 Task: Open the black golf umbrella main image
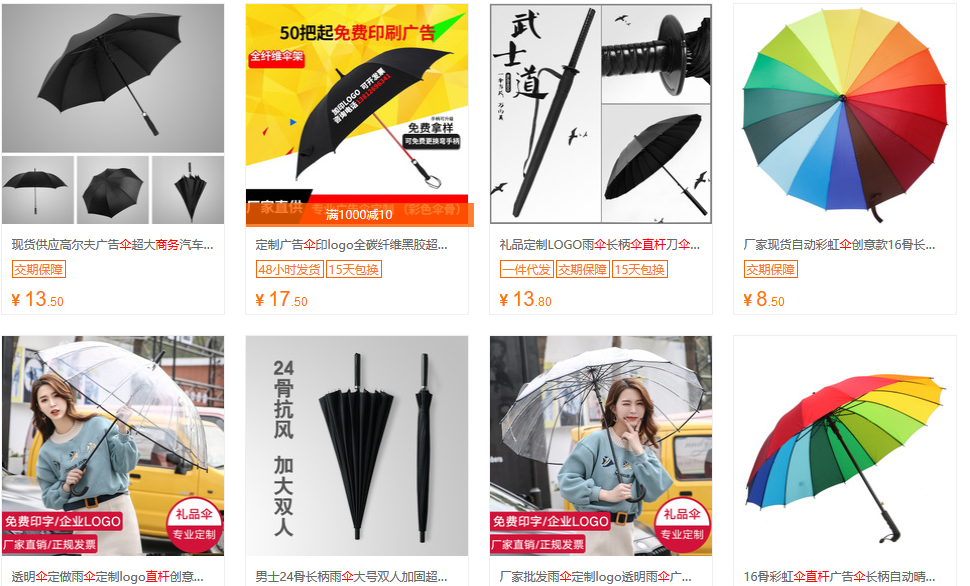pyautogui.click(x=113, y=79)
